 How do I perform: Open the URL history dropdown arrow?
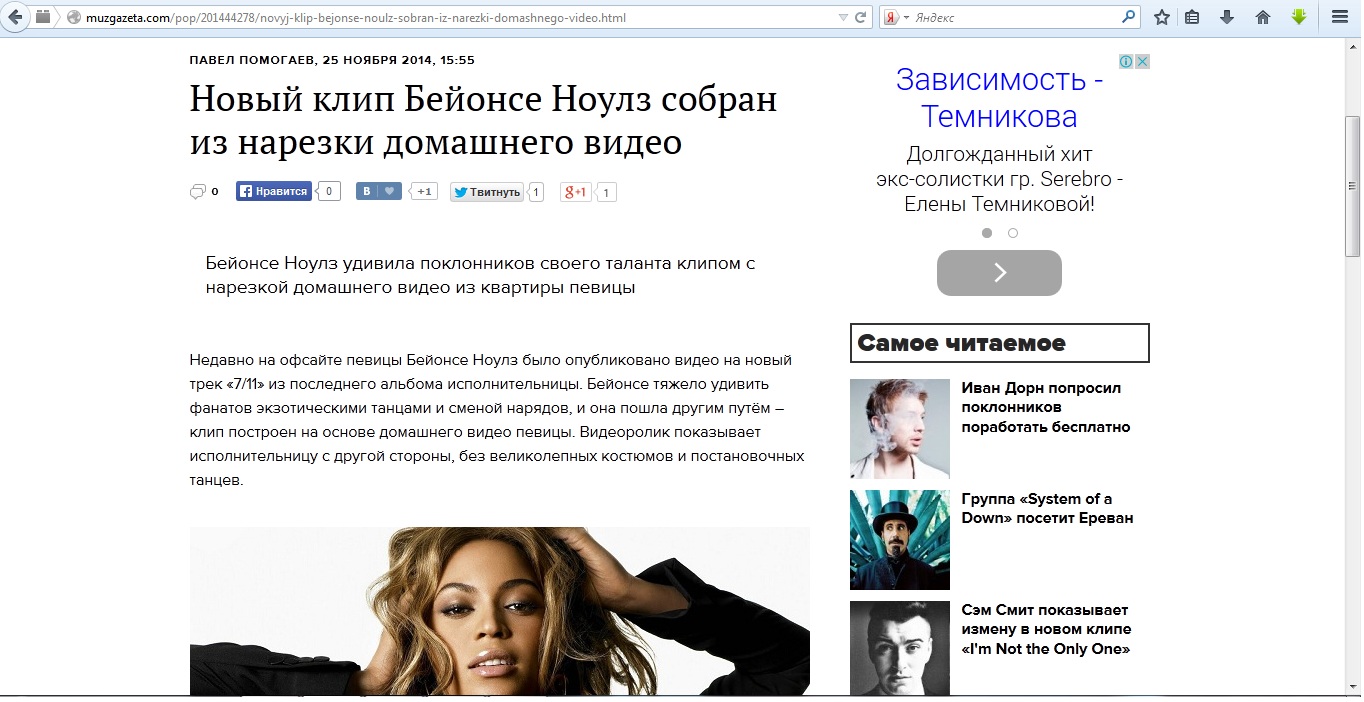pos(842,18)
